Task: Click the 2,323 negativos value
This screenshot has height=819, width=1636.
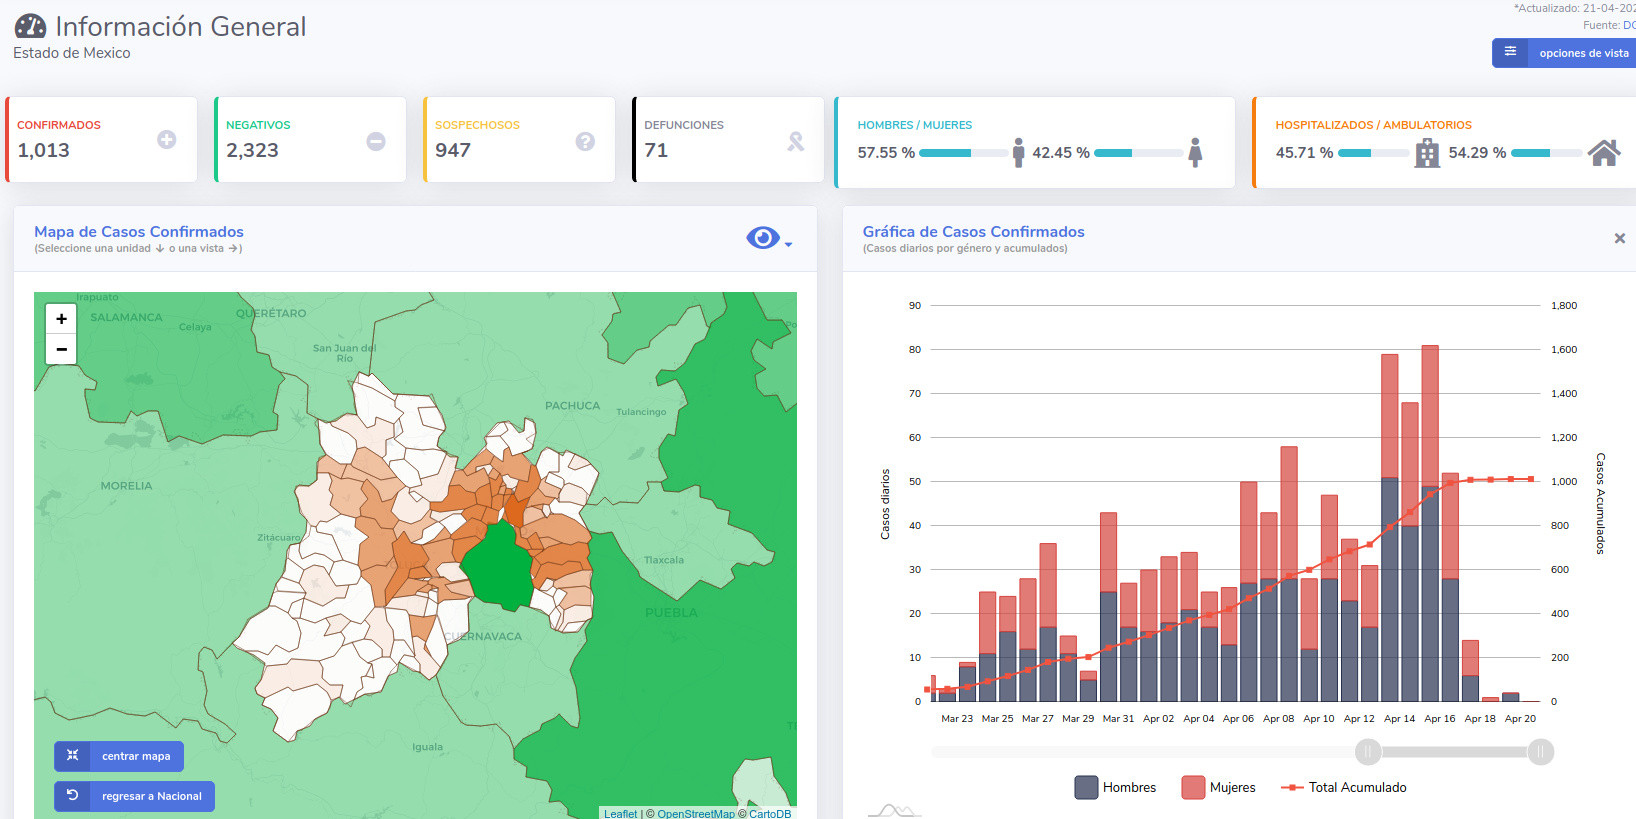Action: (x=252, y=150)
